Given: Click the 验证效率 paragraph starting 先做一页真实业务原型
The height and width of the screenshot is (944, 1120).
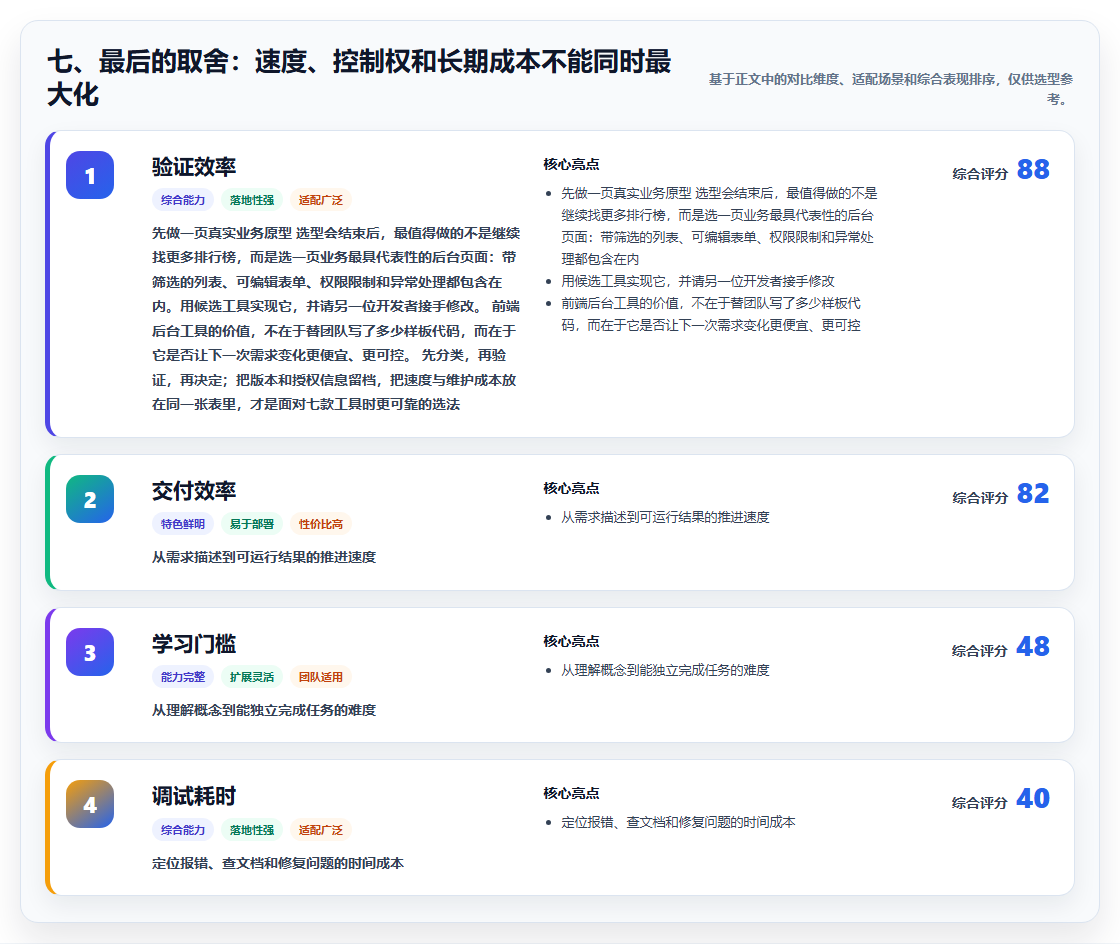Looking at the screenshot, I should [x=336, y=318].
